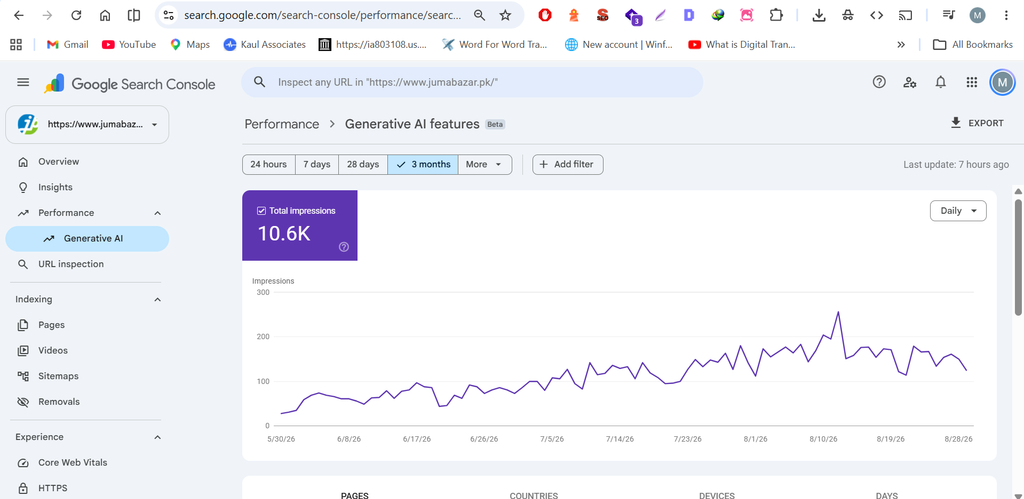Open the users and permissions icon
The height and width of the screenshot is (499, 1024).
910,82
